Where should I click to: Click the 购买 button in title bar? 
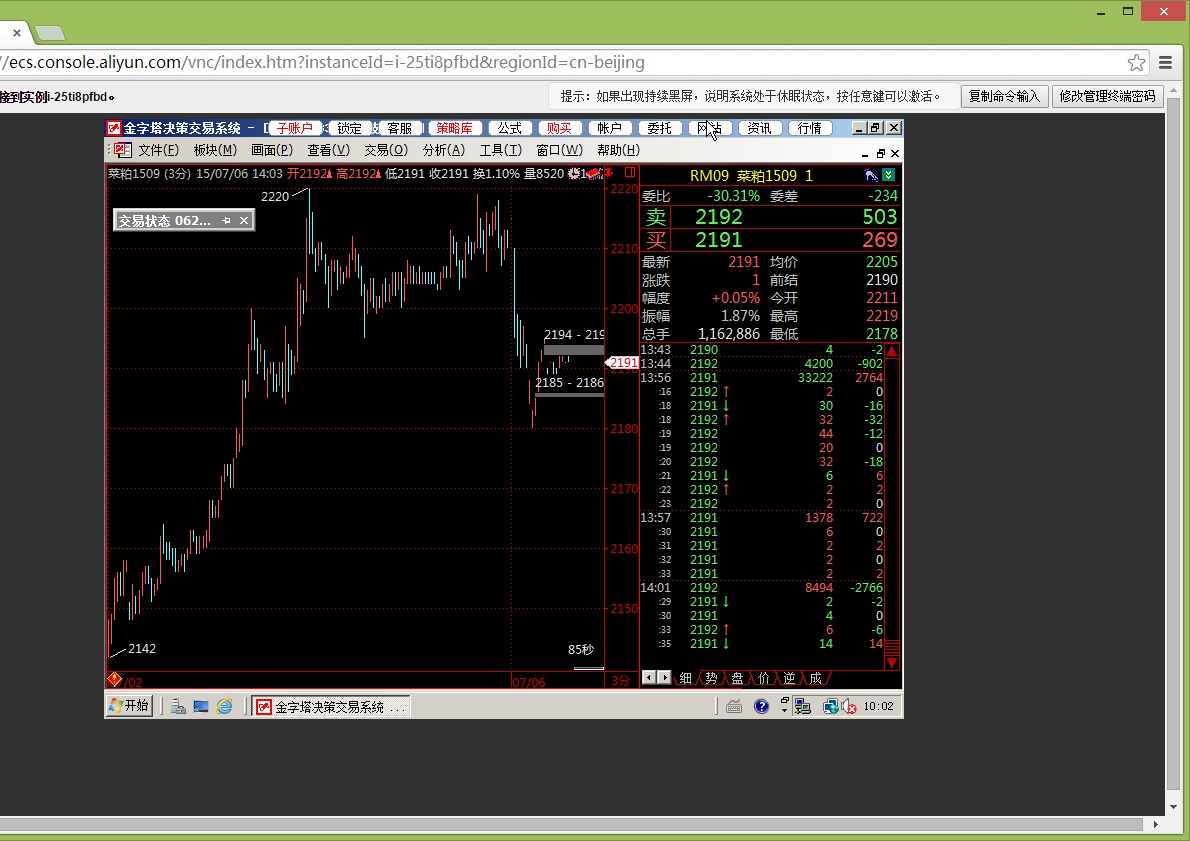[x=559, y=128]
